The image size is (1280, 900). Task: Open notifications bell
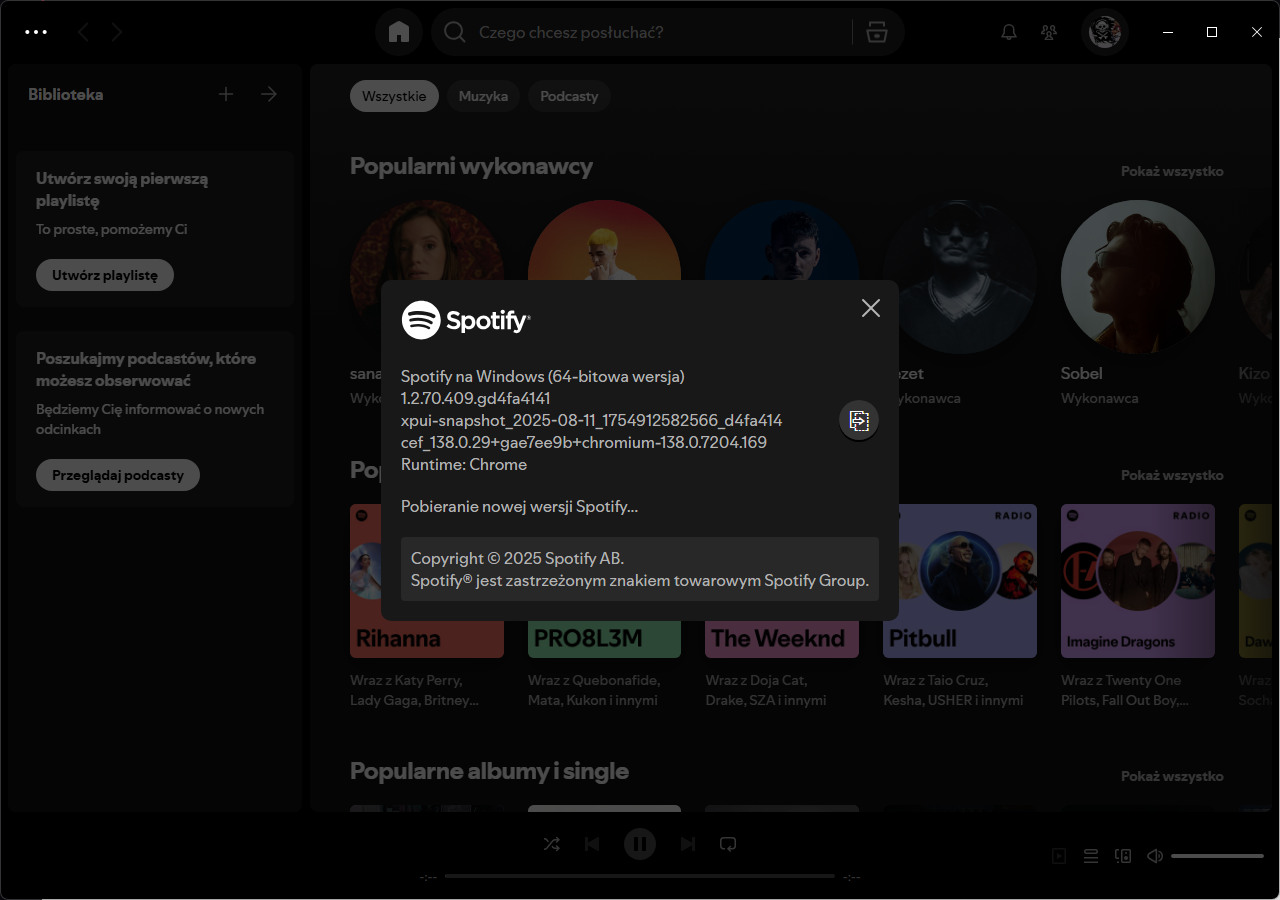(x=1009, y=32)
